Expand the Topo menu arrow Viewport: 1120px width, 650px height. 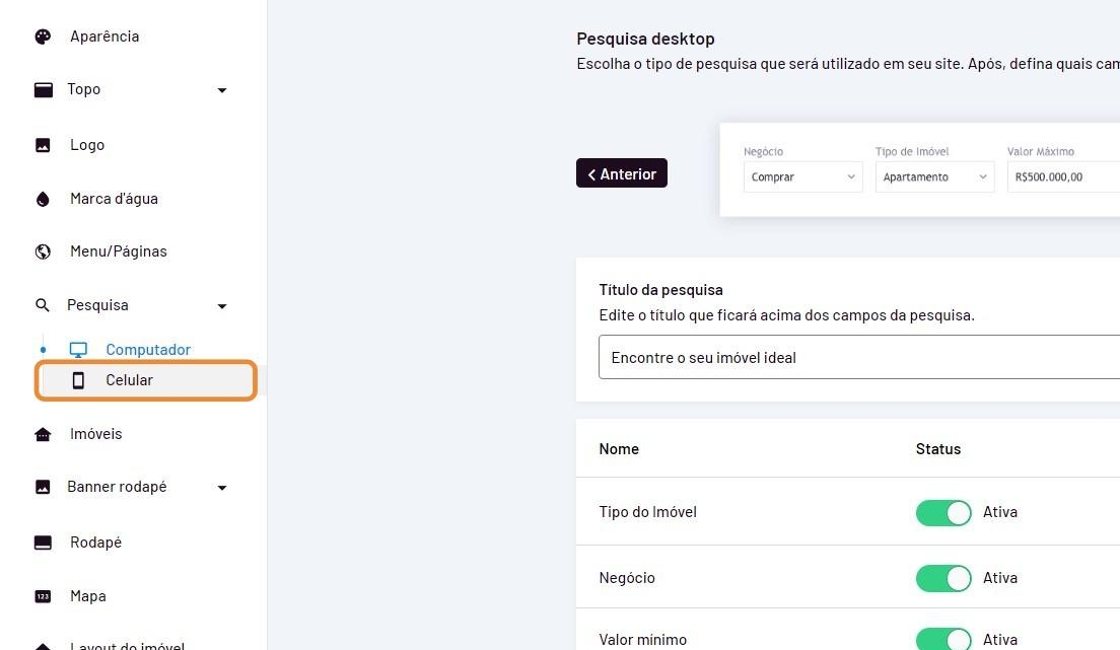(222, 91)
